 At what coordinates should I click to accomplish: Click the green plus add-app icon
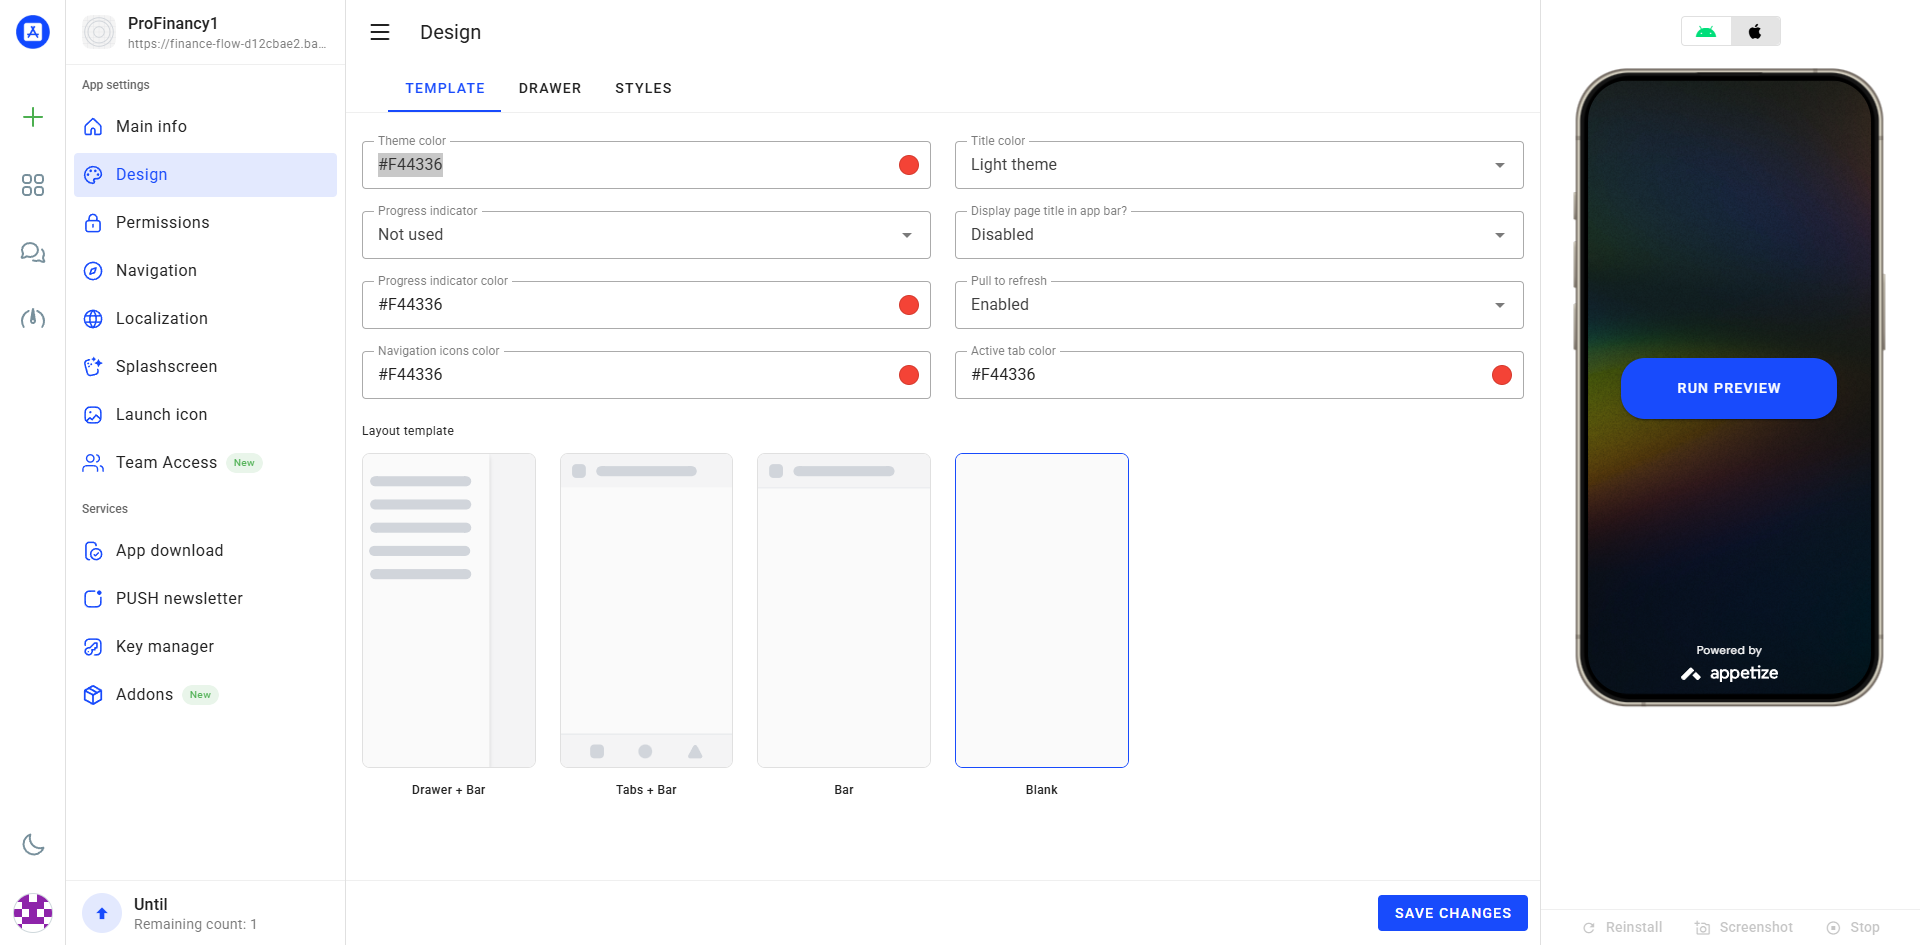[33, 117]
